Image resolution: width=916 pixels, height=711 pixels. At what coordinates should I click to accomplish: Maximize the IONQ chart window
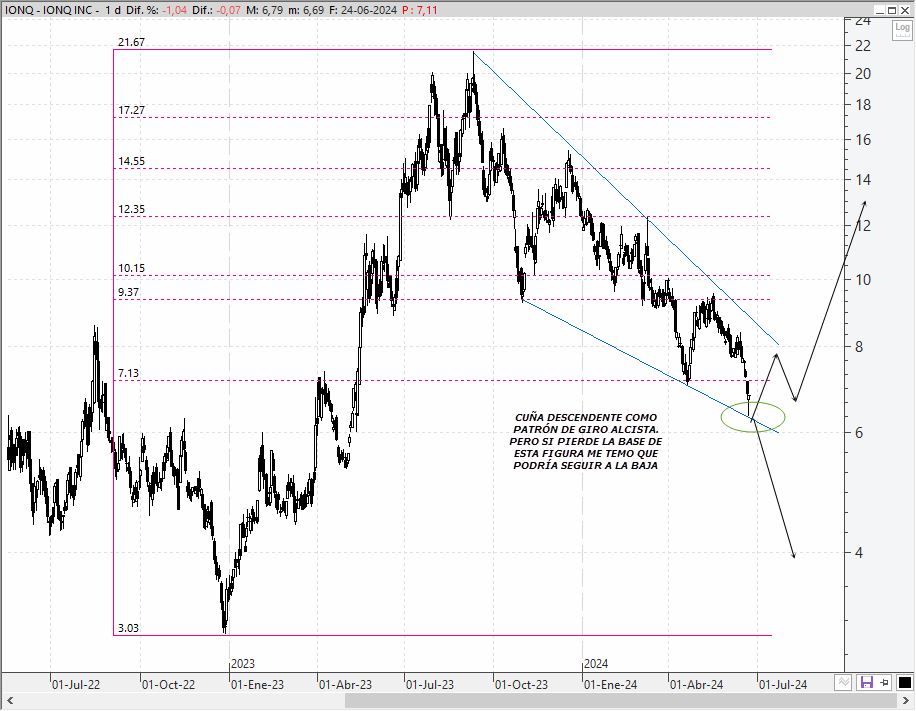892,10
